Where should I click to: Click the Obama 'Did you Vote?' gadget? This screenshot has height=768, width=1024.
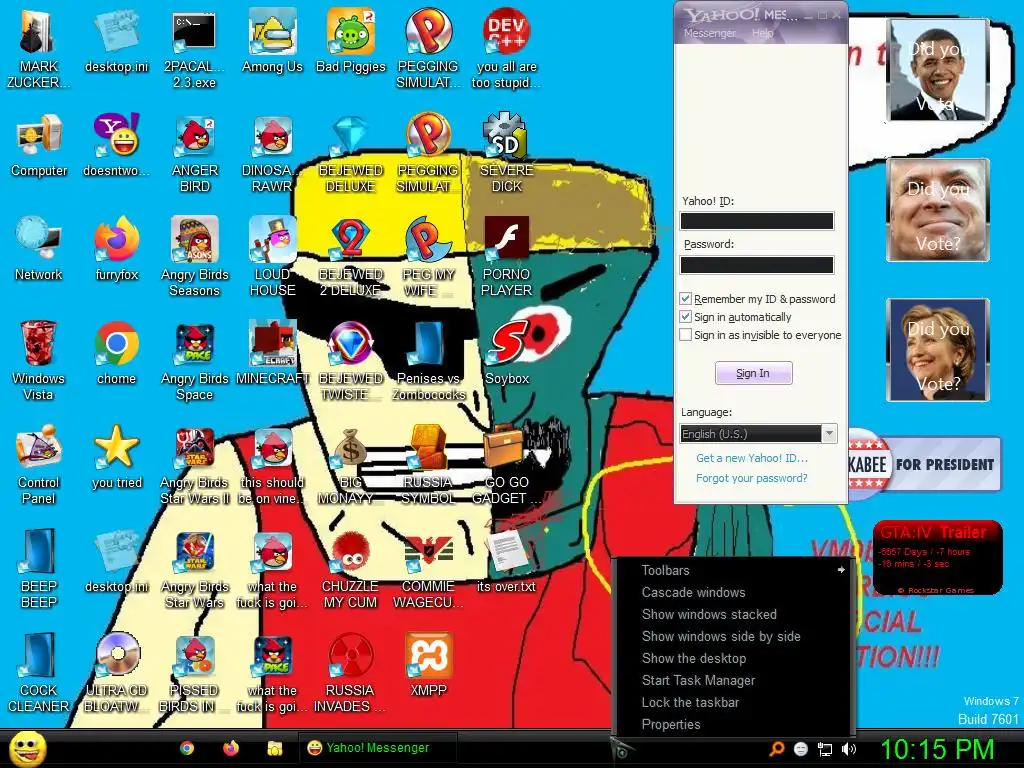[x=938, y=70]
